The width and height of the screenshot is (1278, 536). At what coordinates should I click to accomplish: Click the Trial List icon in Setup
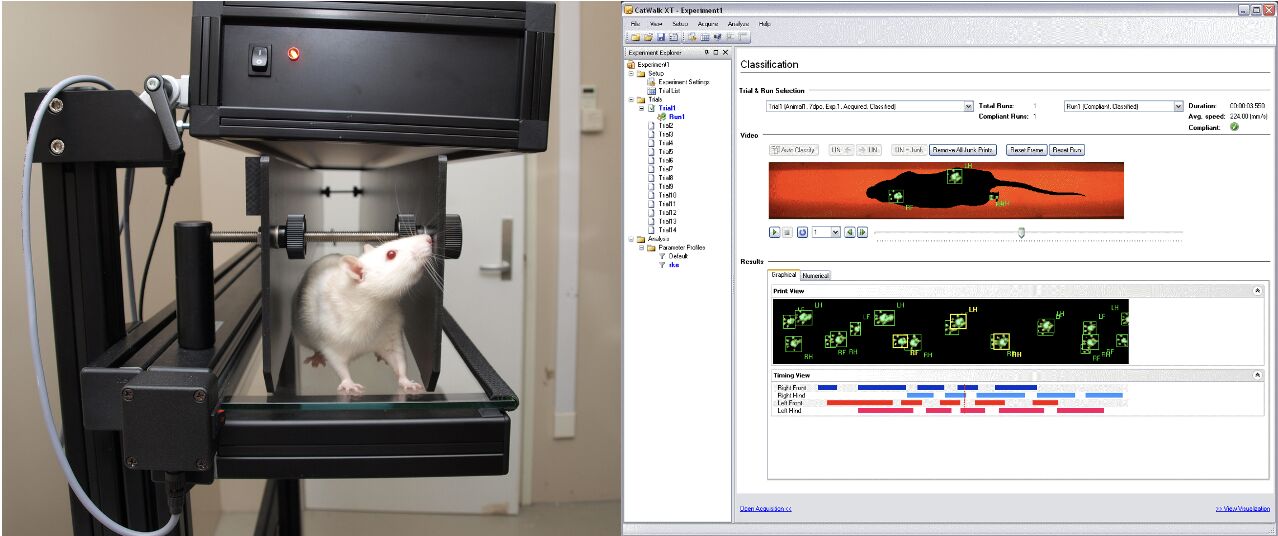(x=650, y=90)
